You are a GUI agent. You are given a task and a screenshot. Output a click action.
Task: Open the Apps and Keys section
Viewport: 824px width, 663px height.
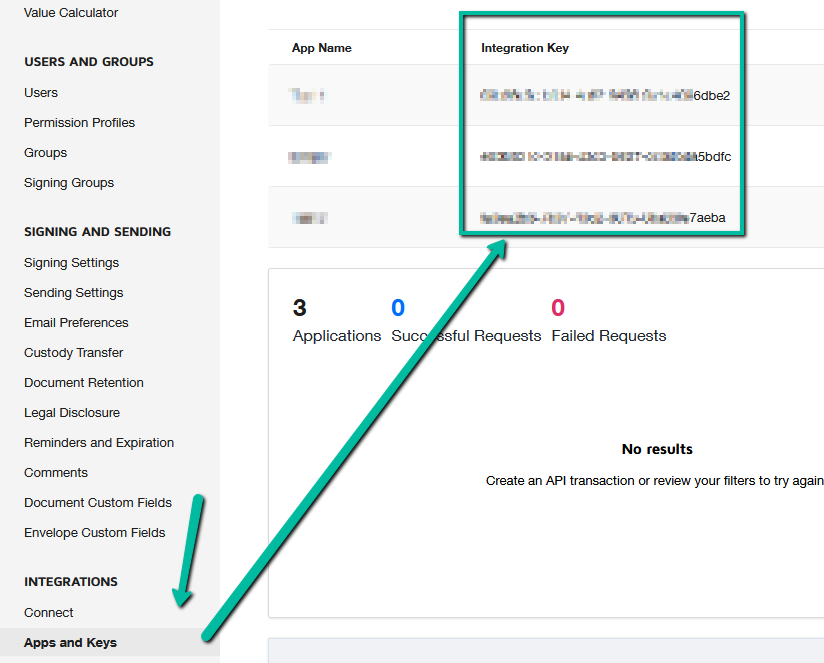coord(69,643)
